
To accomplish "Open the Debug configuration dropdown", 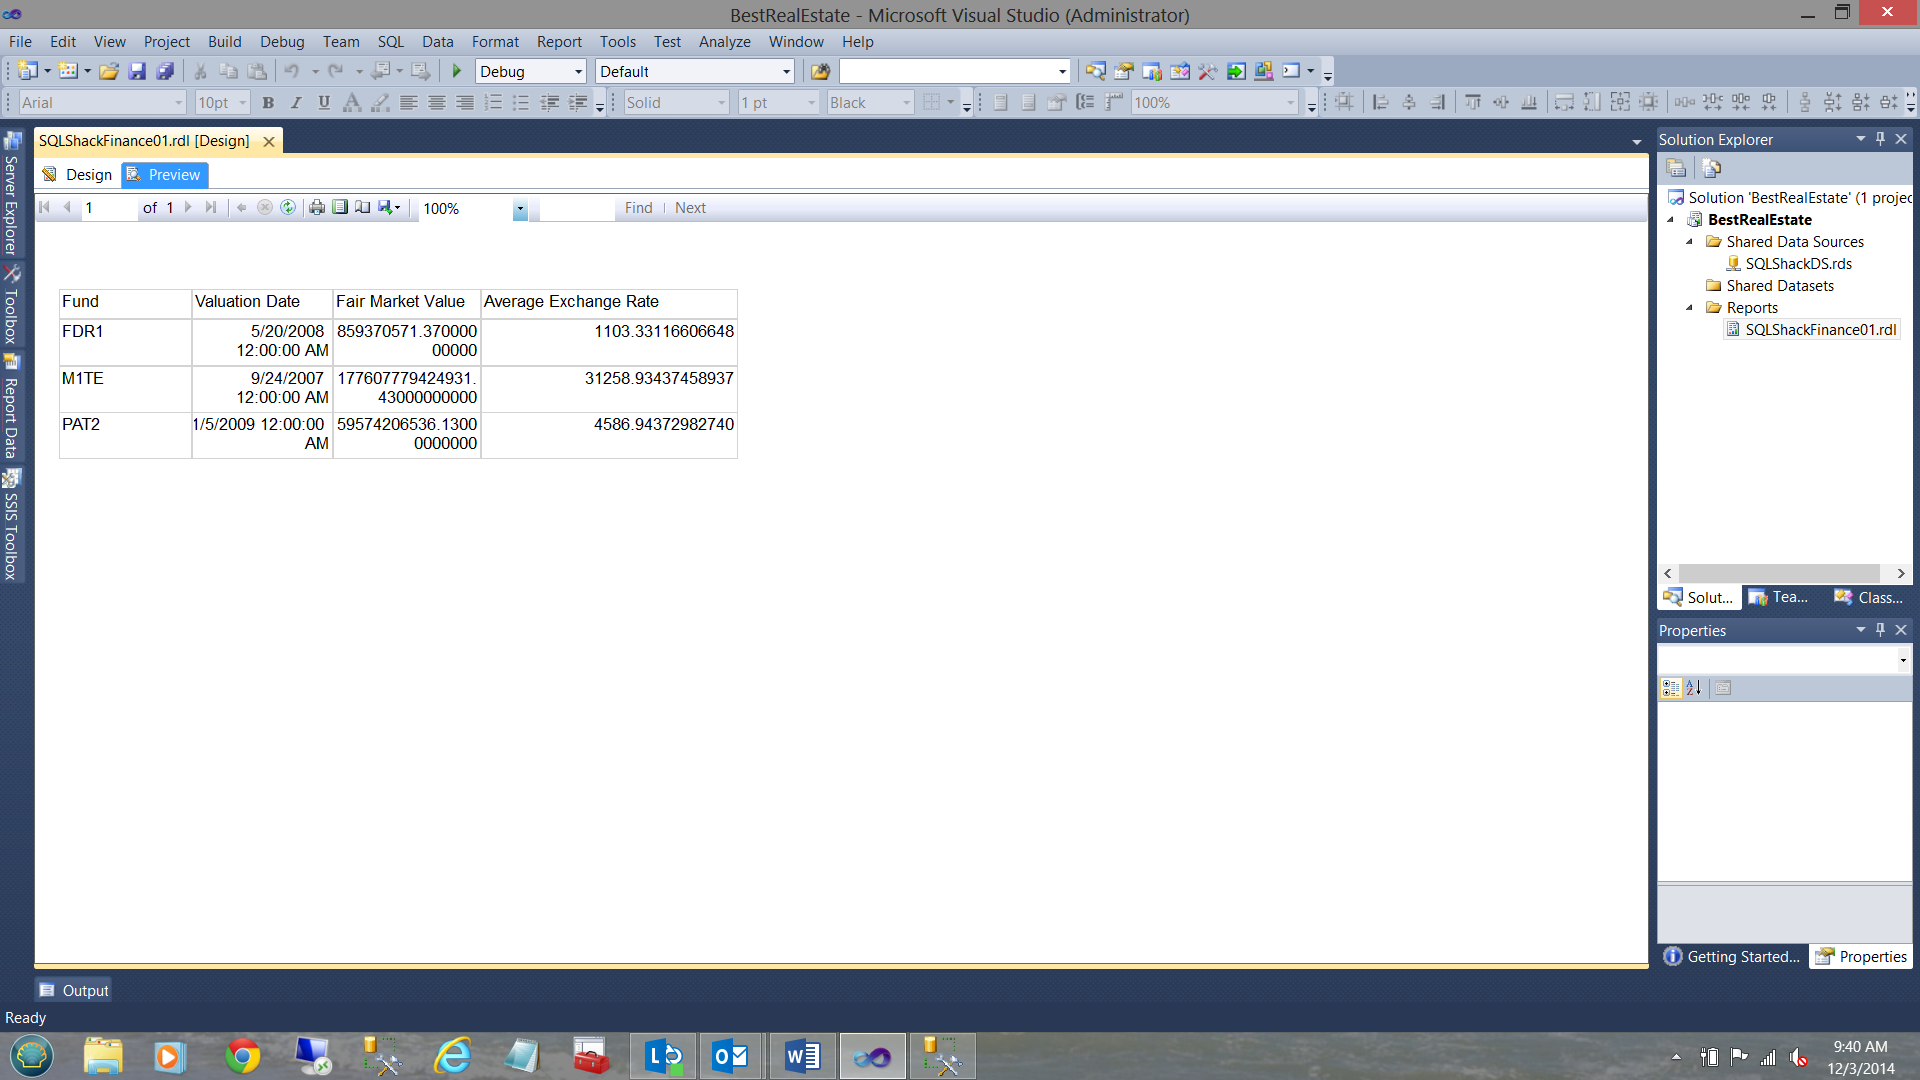I will [x=578, y=72].
